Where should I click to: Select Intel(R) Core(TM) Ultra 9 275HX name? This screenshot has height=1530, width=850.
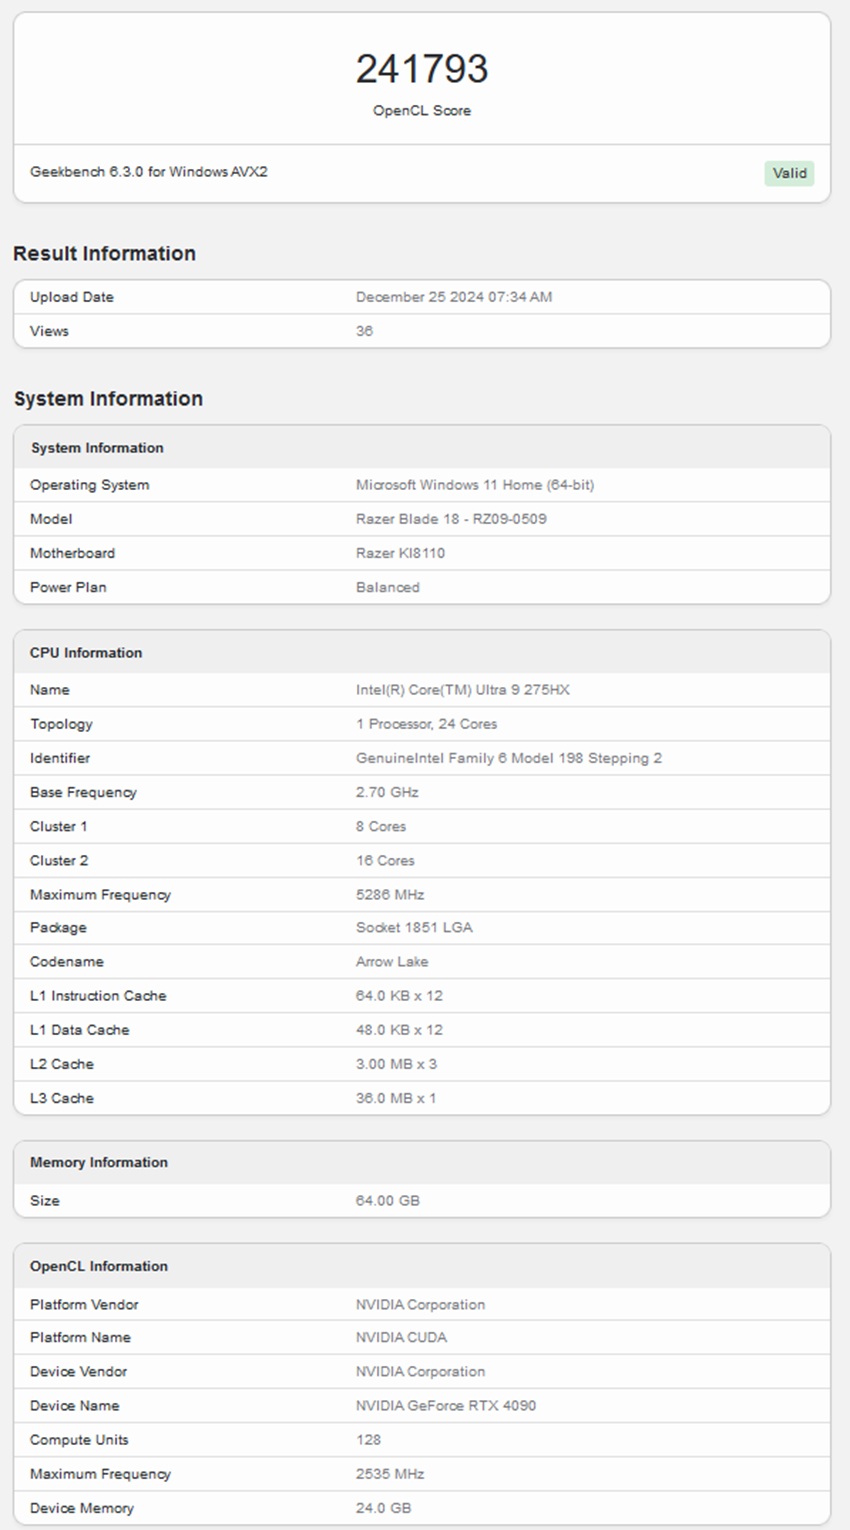pos(463,690)
